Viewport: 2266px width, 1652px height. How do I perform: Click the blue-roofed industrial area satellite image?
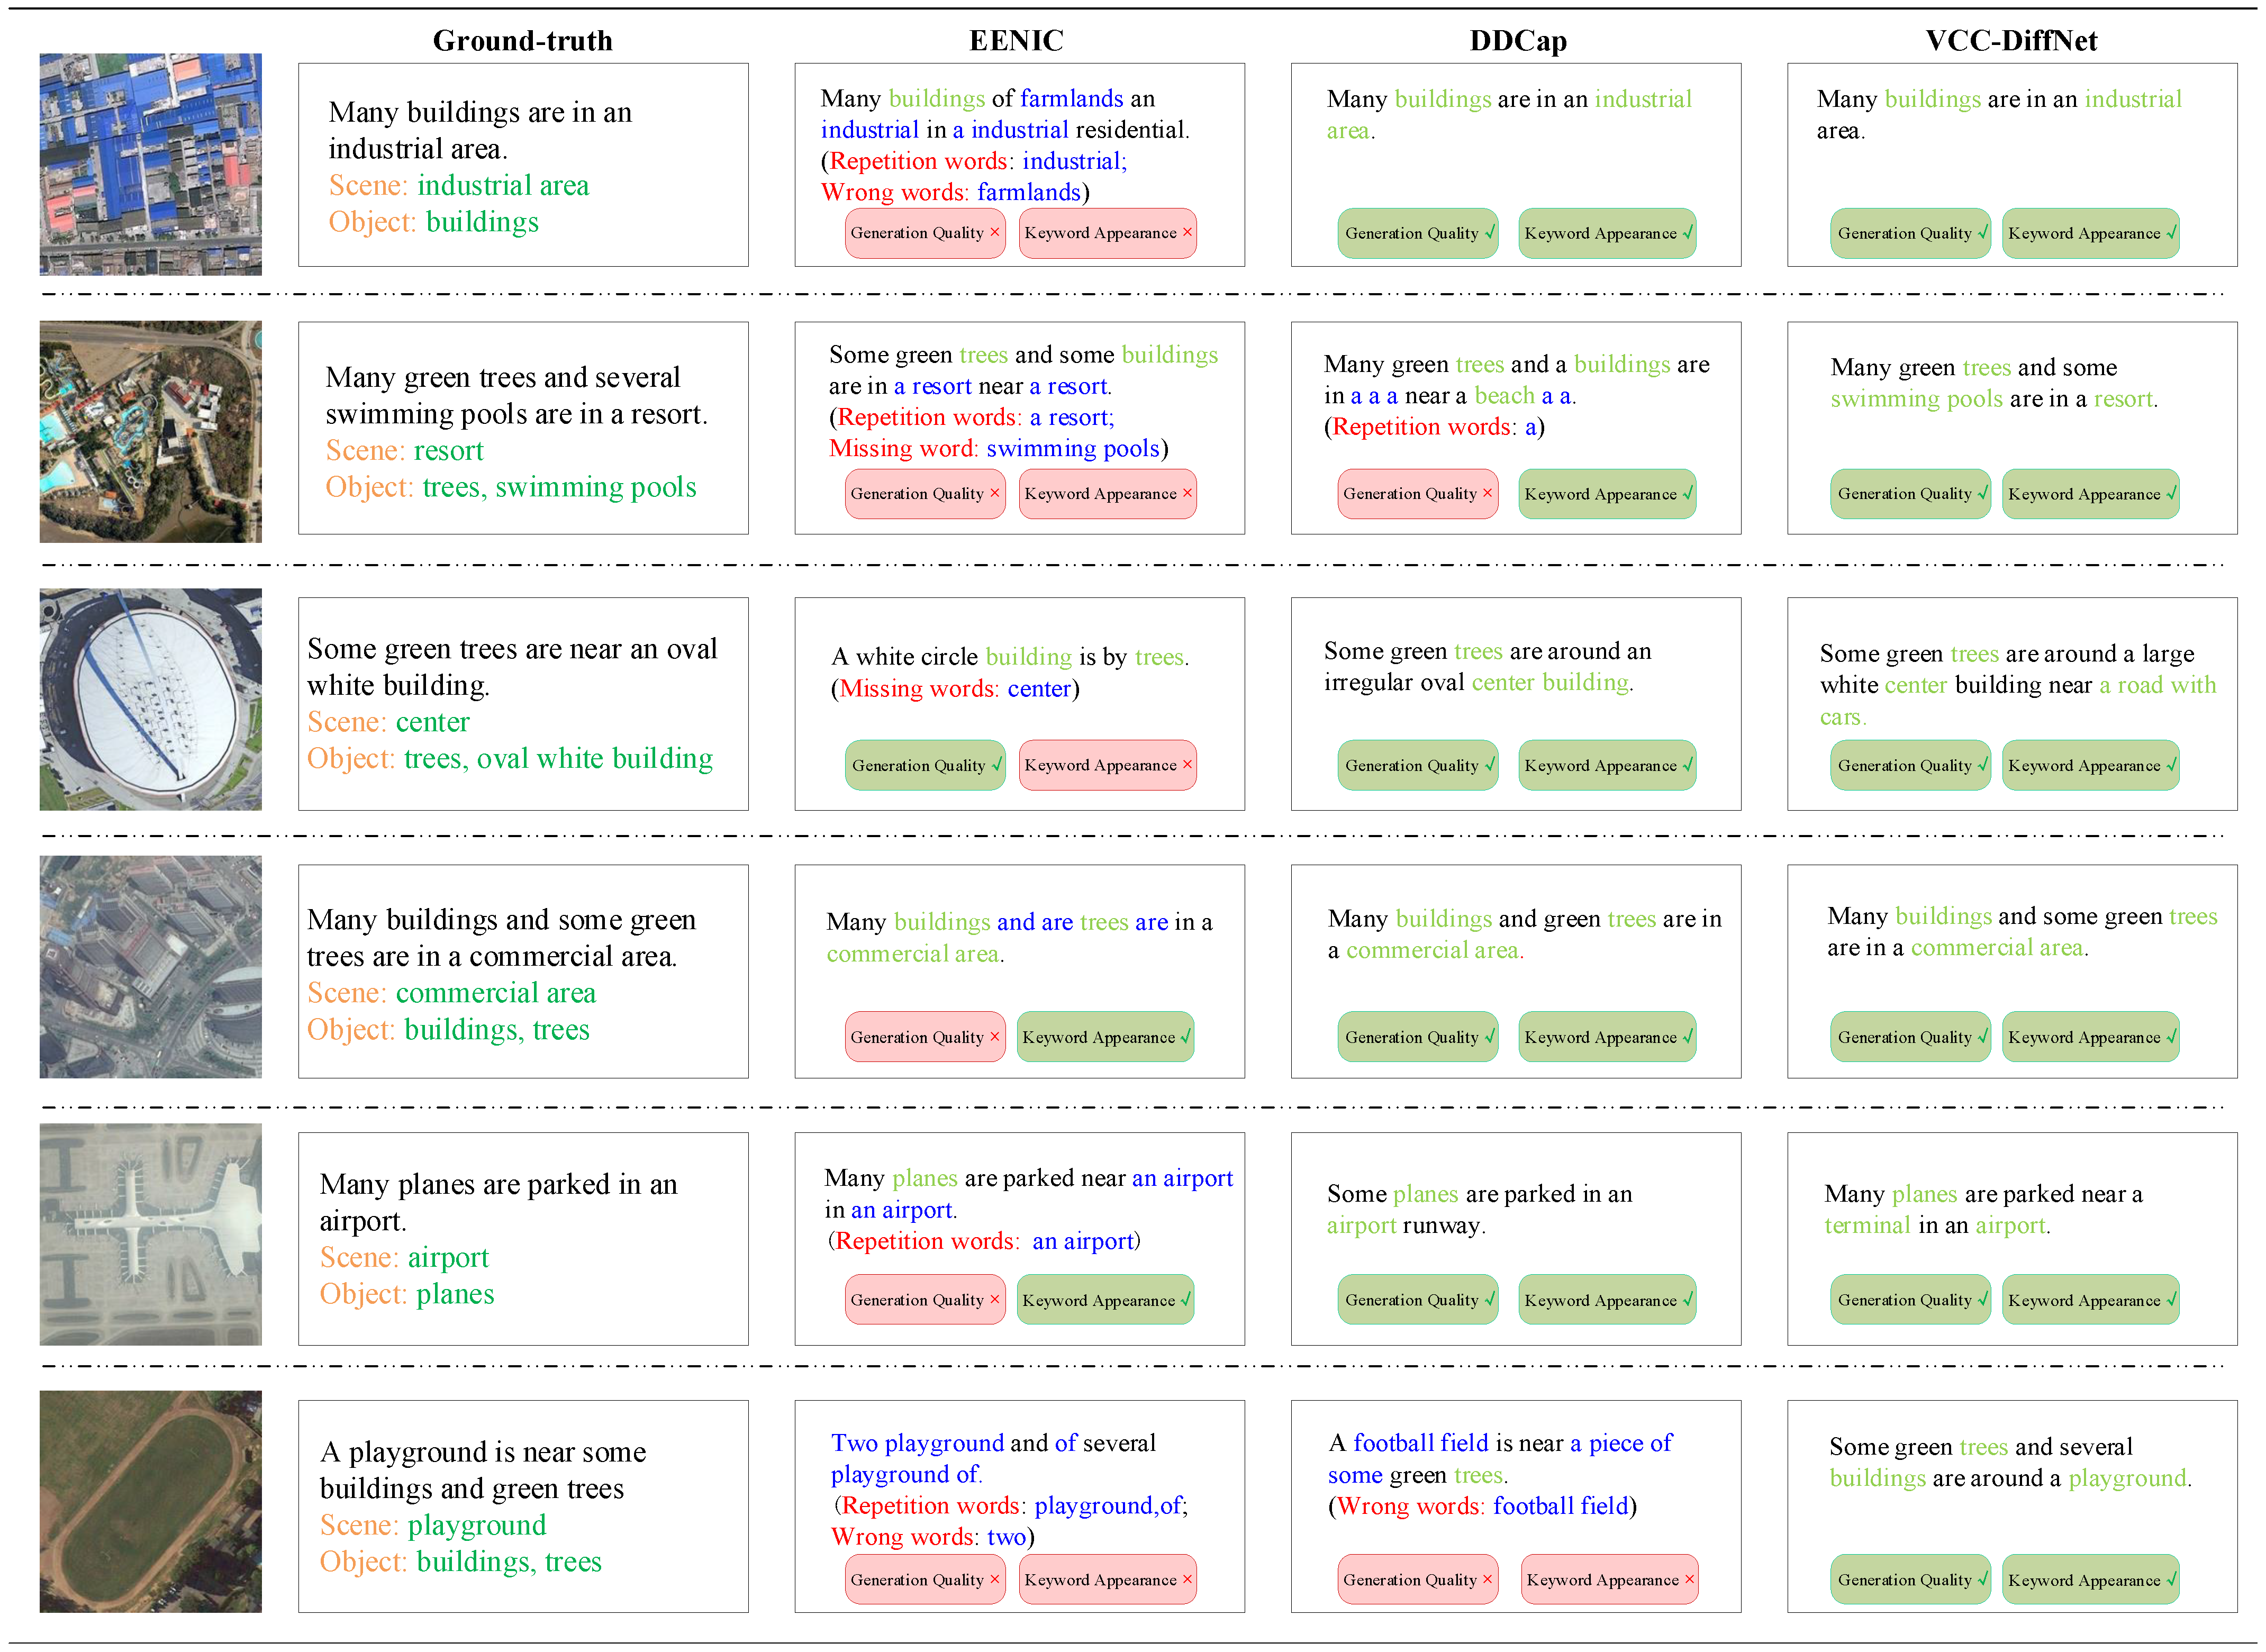150,164
